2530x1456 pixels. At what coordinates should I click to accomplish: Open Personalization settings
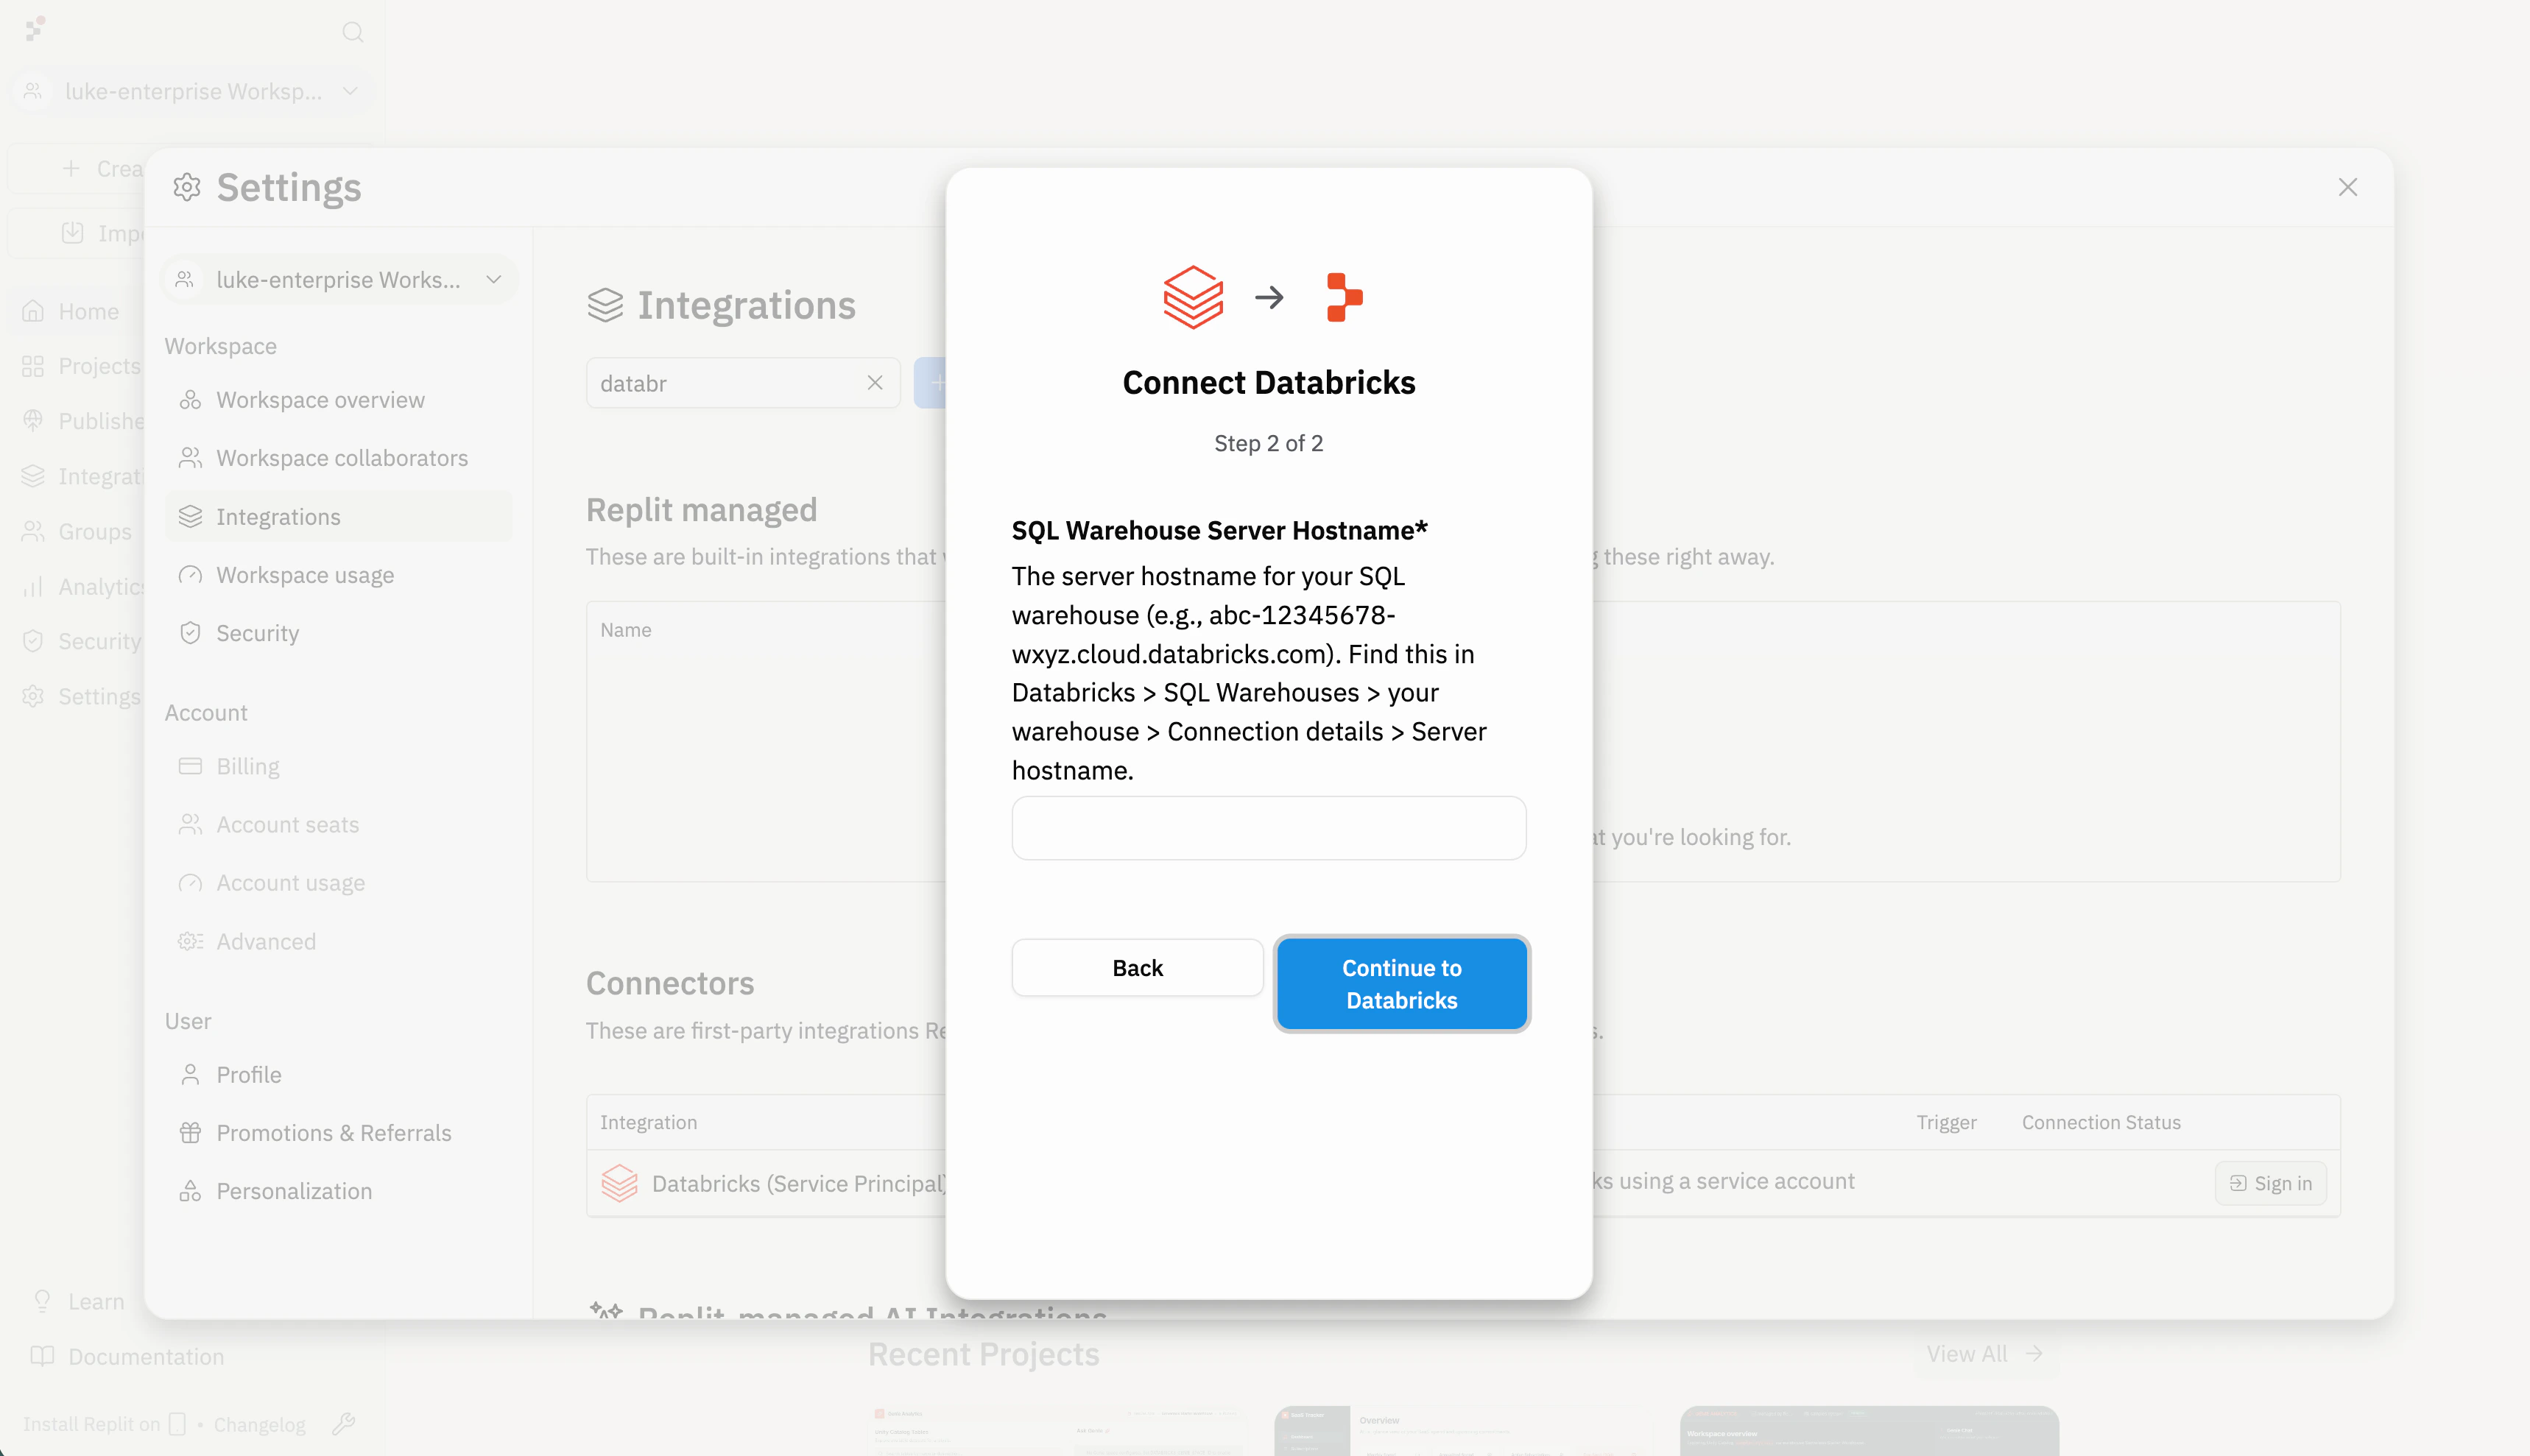click(x=339, y=1191)
